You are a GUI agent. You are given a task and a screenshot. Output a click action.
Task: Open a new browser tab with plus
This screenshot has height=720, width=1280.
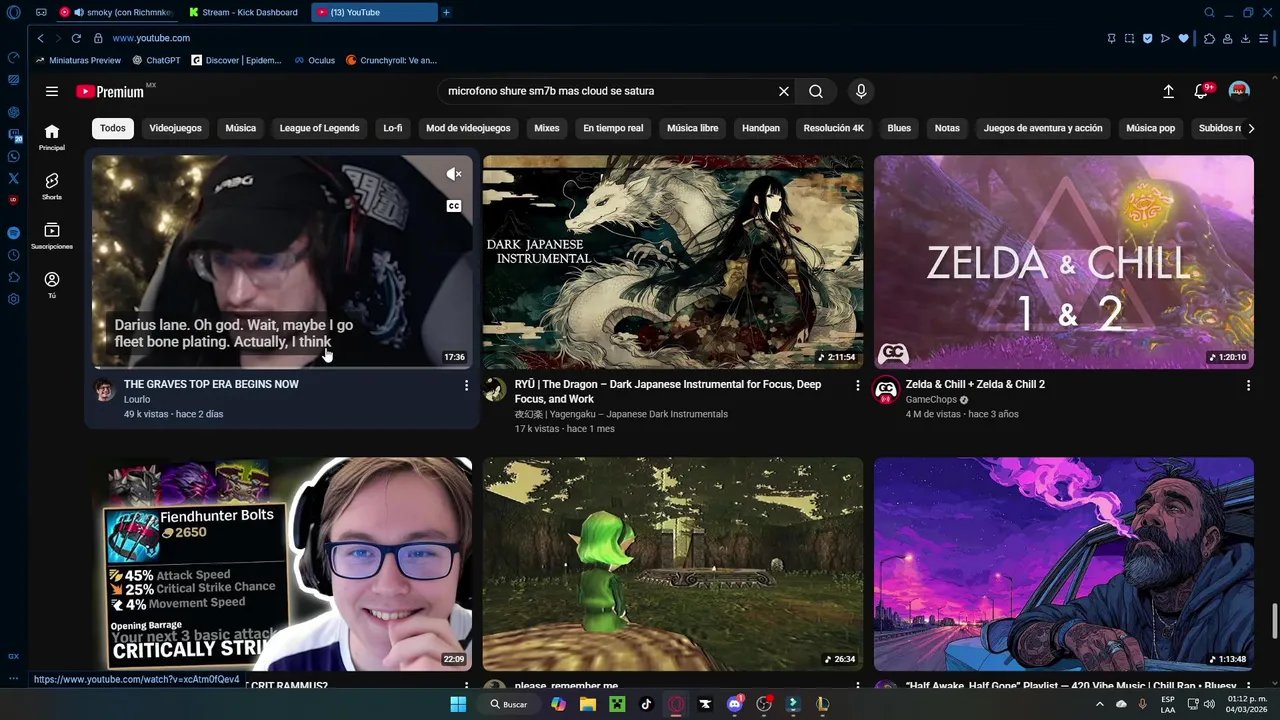446,12
